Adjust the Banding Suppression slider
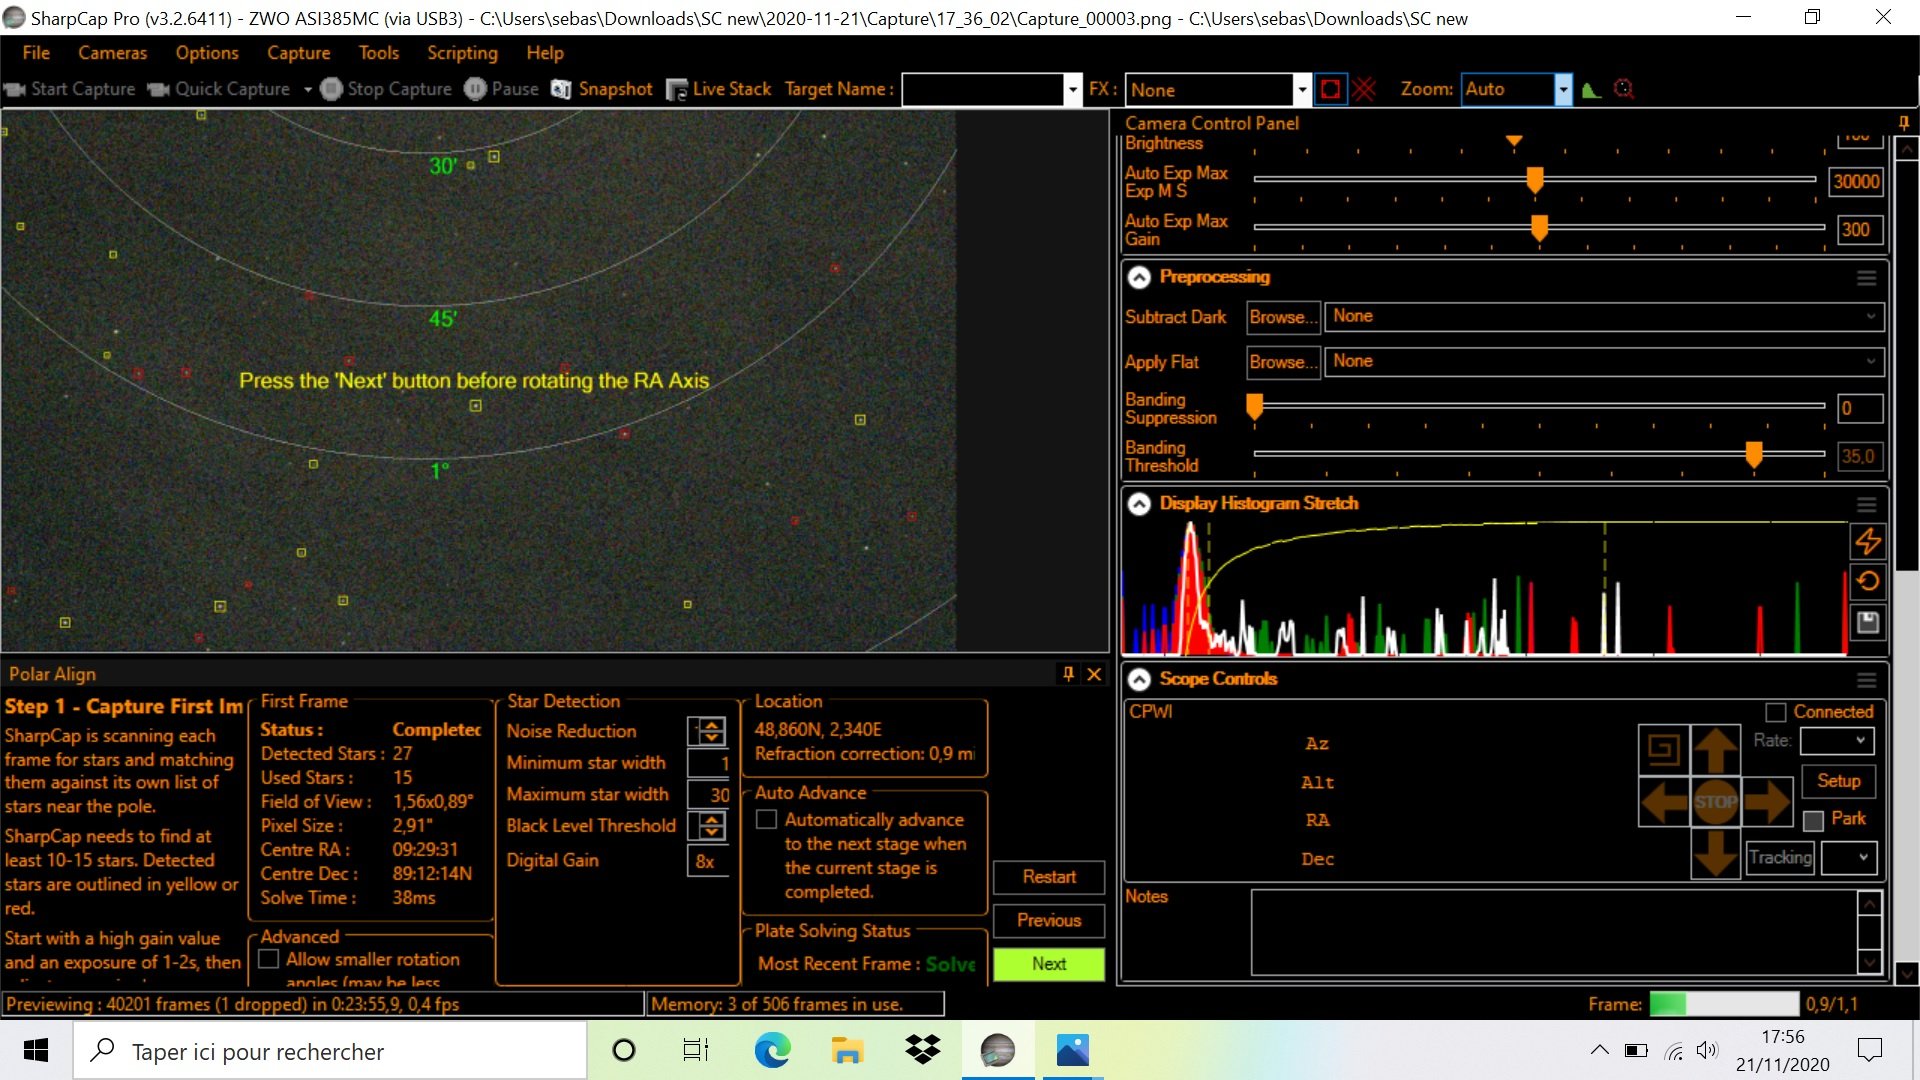The image size is (1920, 1080). [x=1254, y=405]
